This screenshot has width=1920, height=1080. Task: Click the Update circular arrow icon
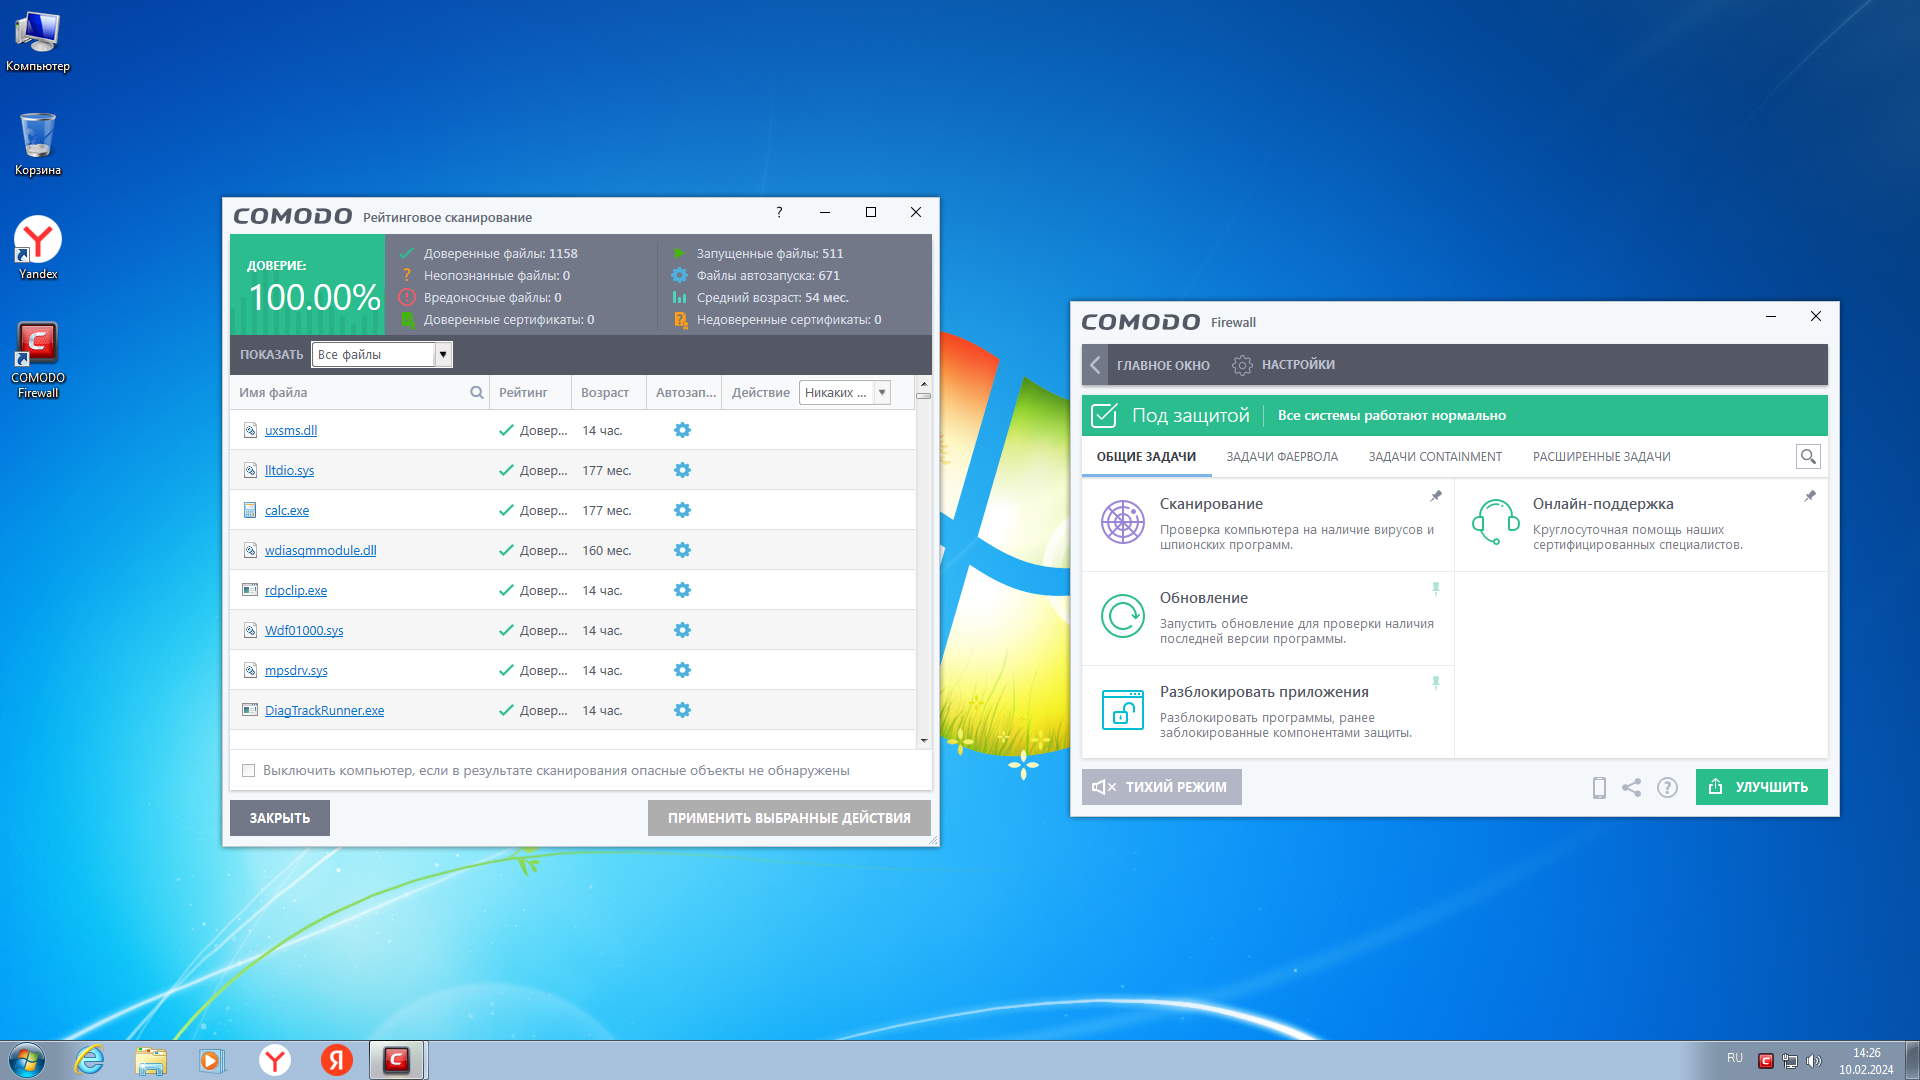1122,616
